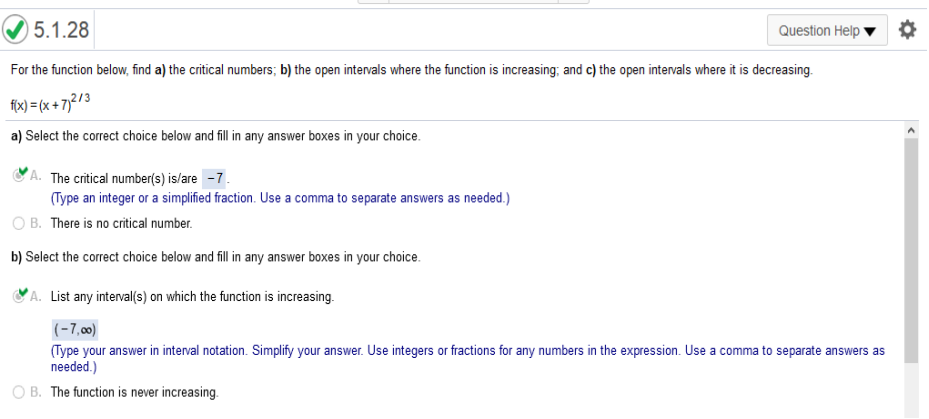This screenshot has width=929, height=419.
Task: Choose option B, no critical number
Action: tap(19, 223)
